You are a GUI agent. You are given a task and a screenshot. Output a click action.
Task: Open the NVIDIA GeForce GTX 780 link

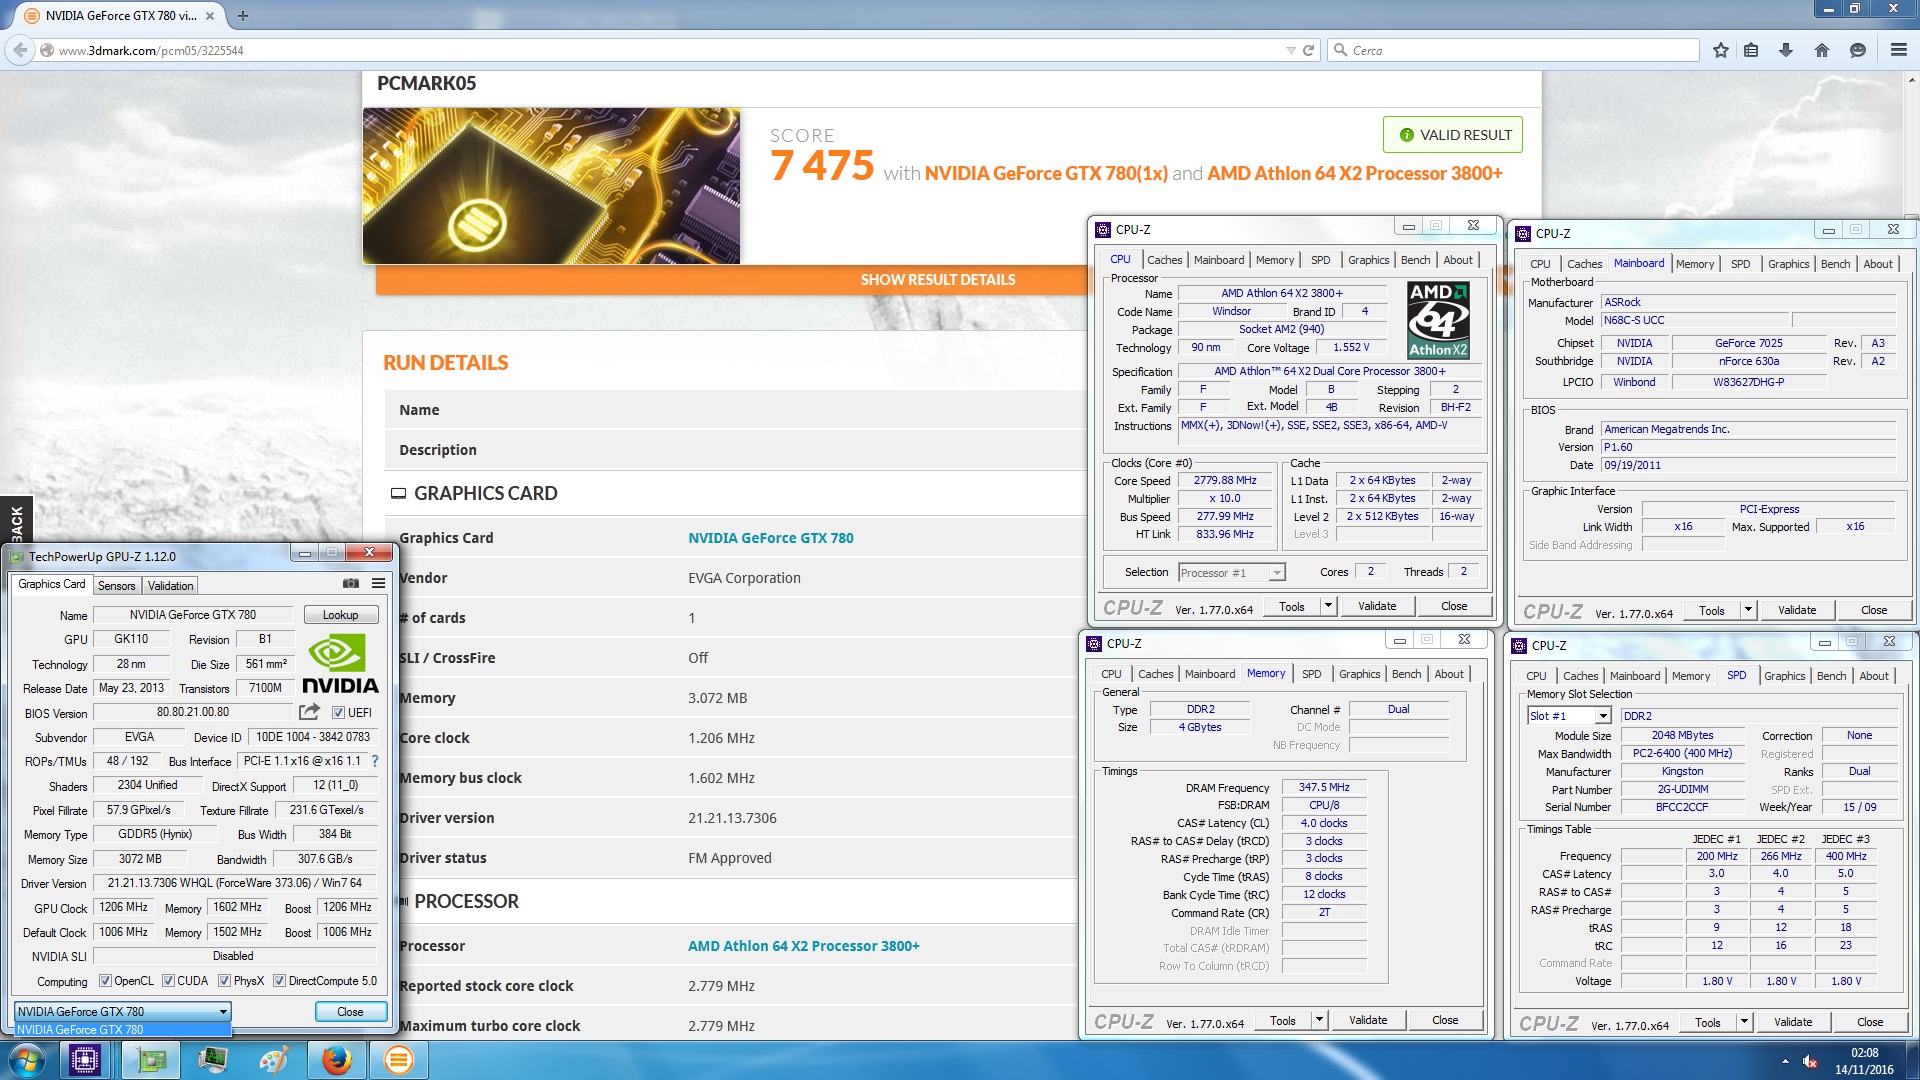coord(771,538)
